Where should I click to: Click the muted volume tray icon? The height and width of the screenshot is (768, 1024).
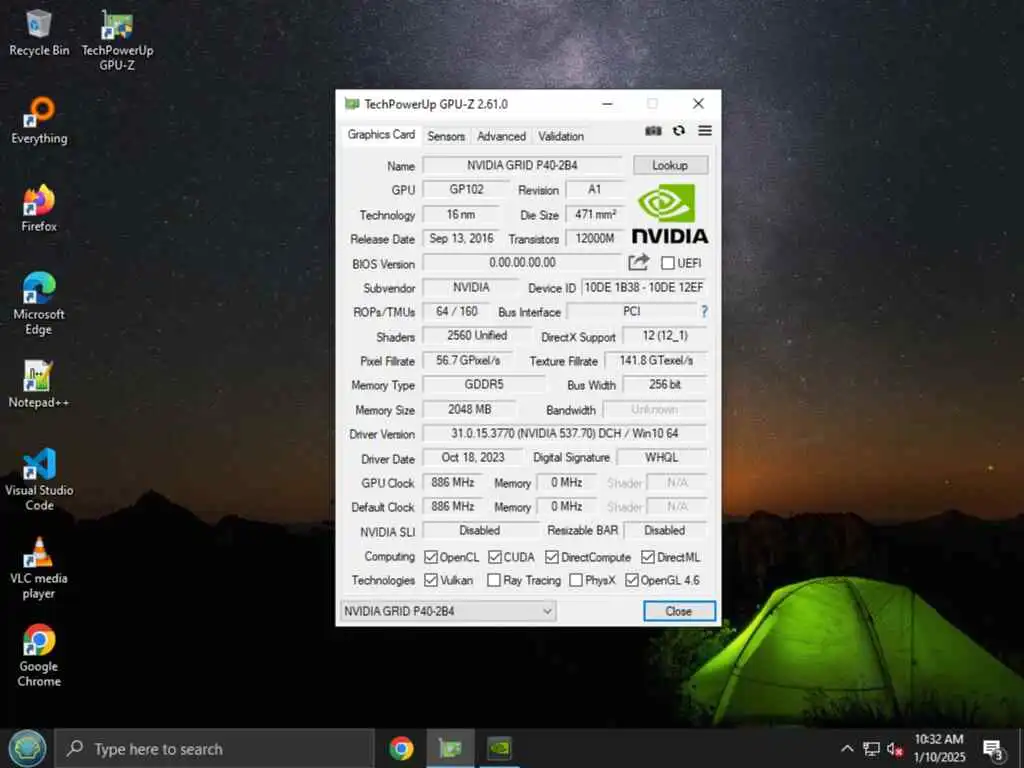coord(895,749)
